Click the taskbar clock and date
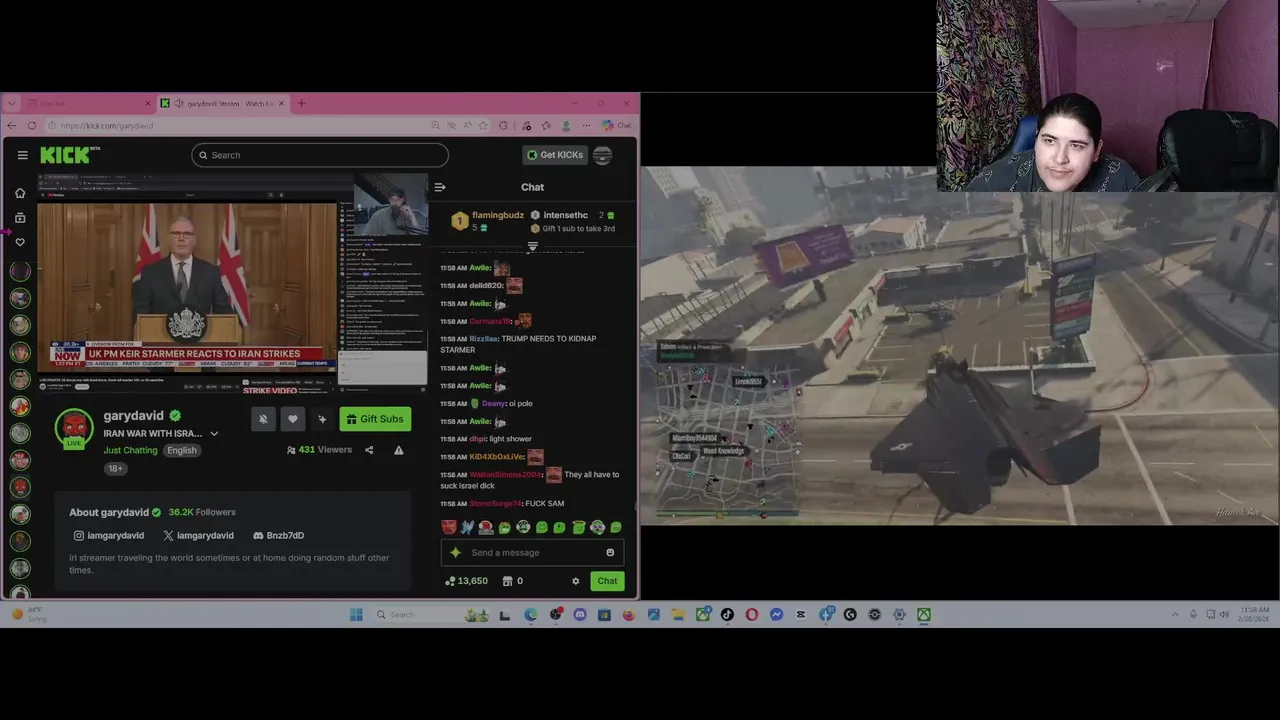Viewport: 1280px width, 720px height. pos(1255,614)
